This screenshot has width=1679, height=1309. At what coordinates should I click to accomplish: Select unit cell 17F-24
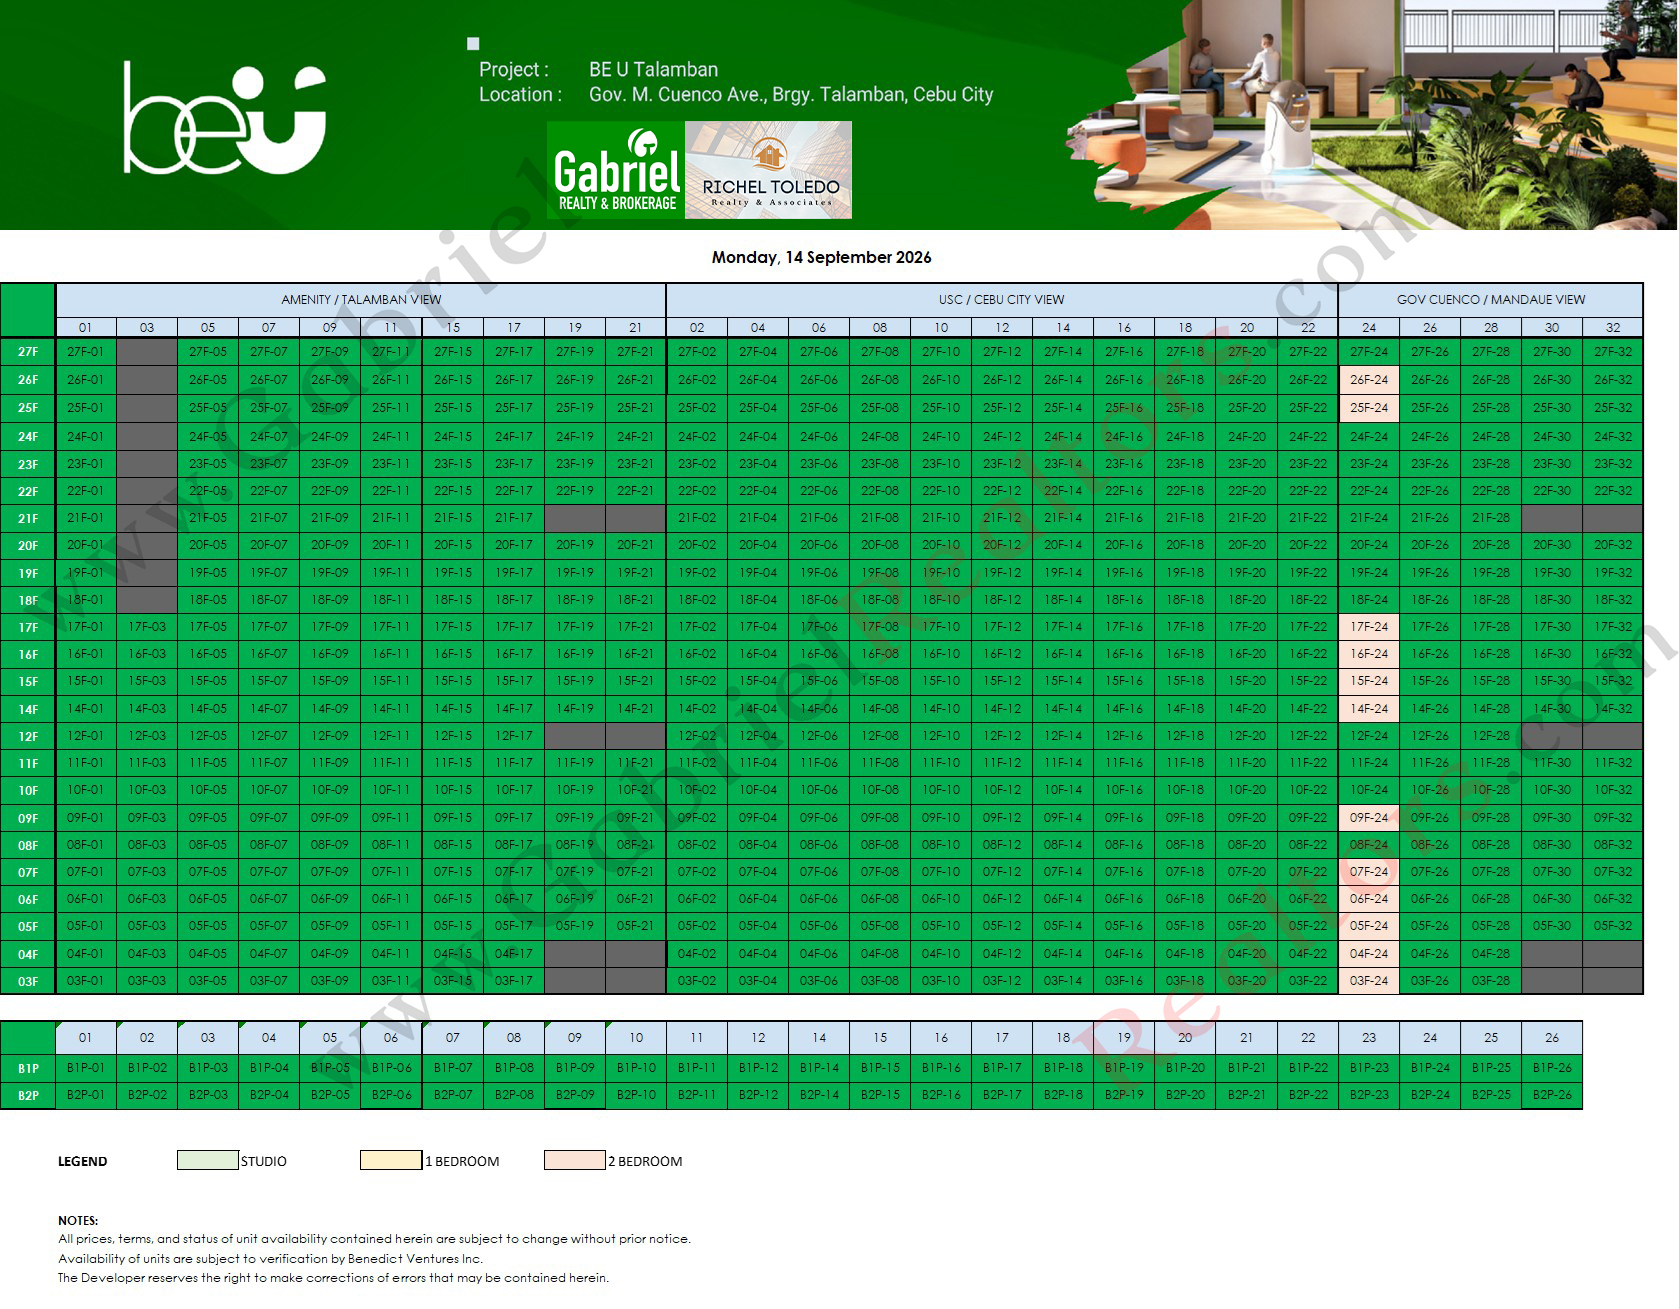pos(1368,627)
